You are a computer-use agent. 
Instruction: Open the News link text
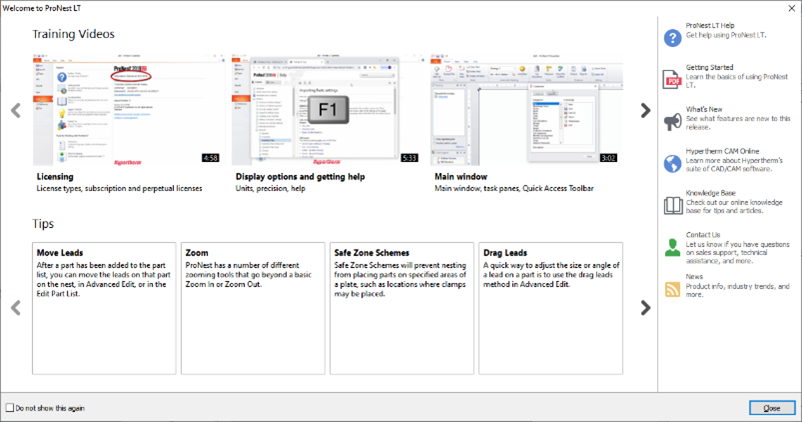click(694, 277)
